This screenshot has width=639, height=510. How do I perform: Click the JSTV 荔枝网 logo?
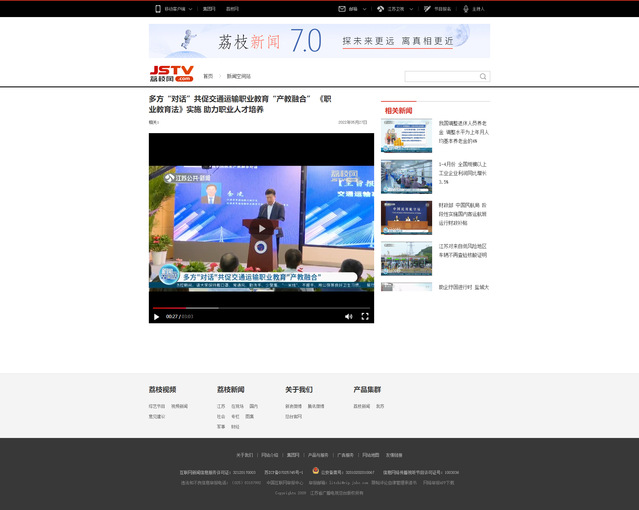click(x=171, y=74)
